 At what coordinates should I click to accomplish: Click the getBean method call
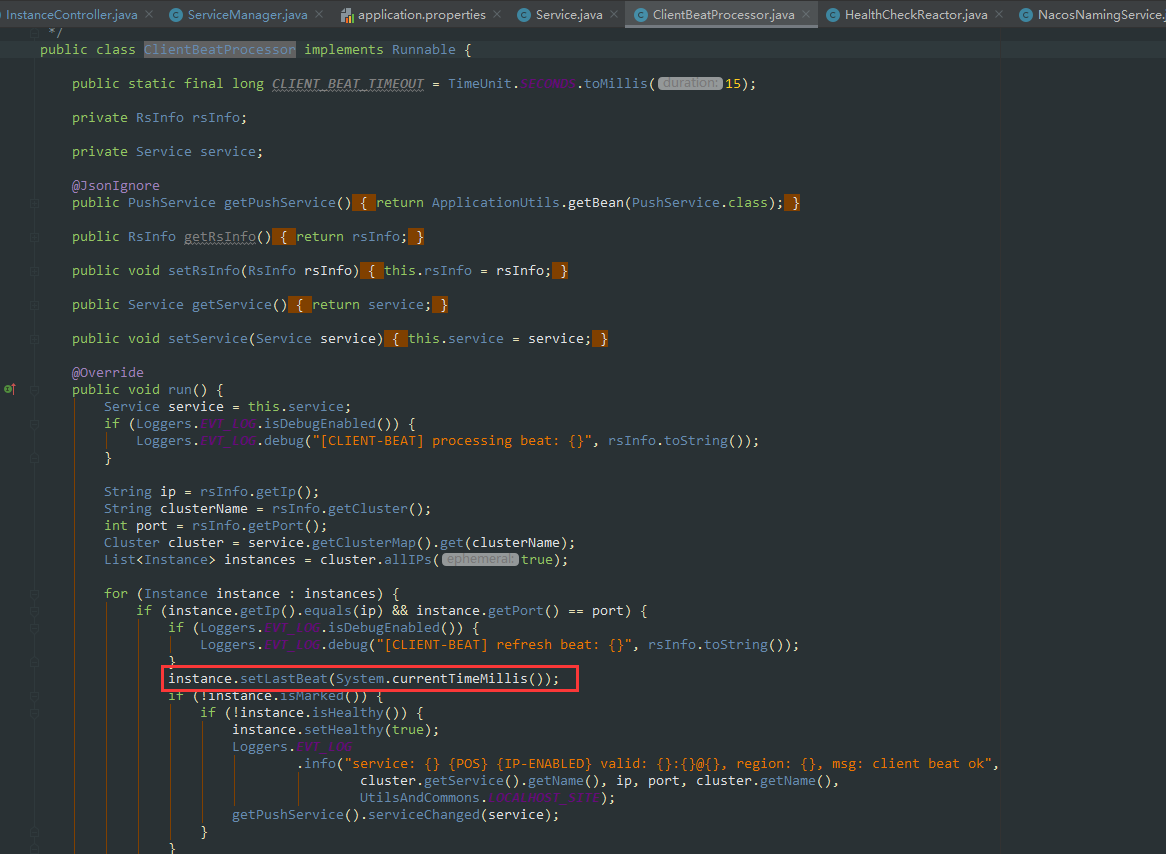(596, 203)
